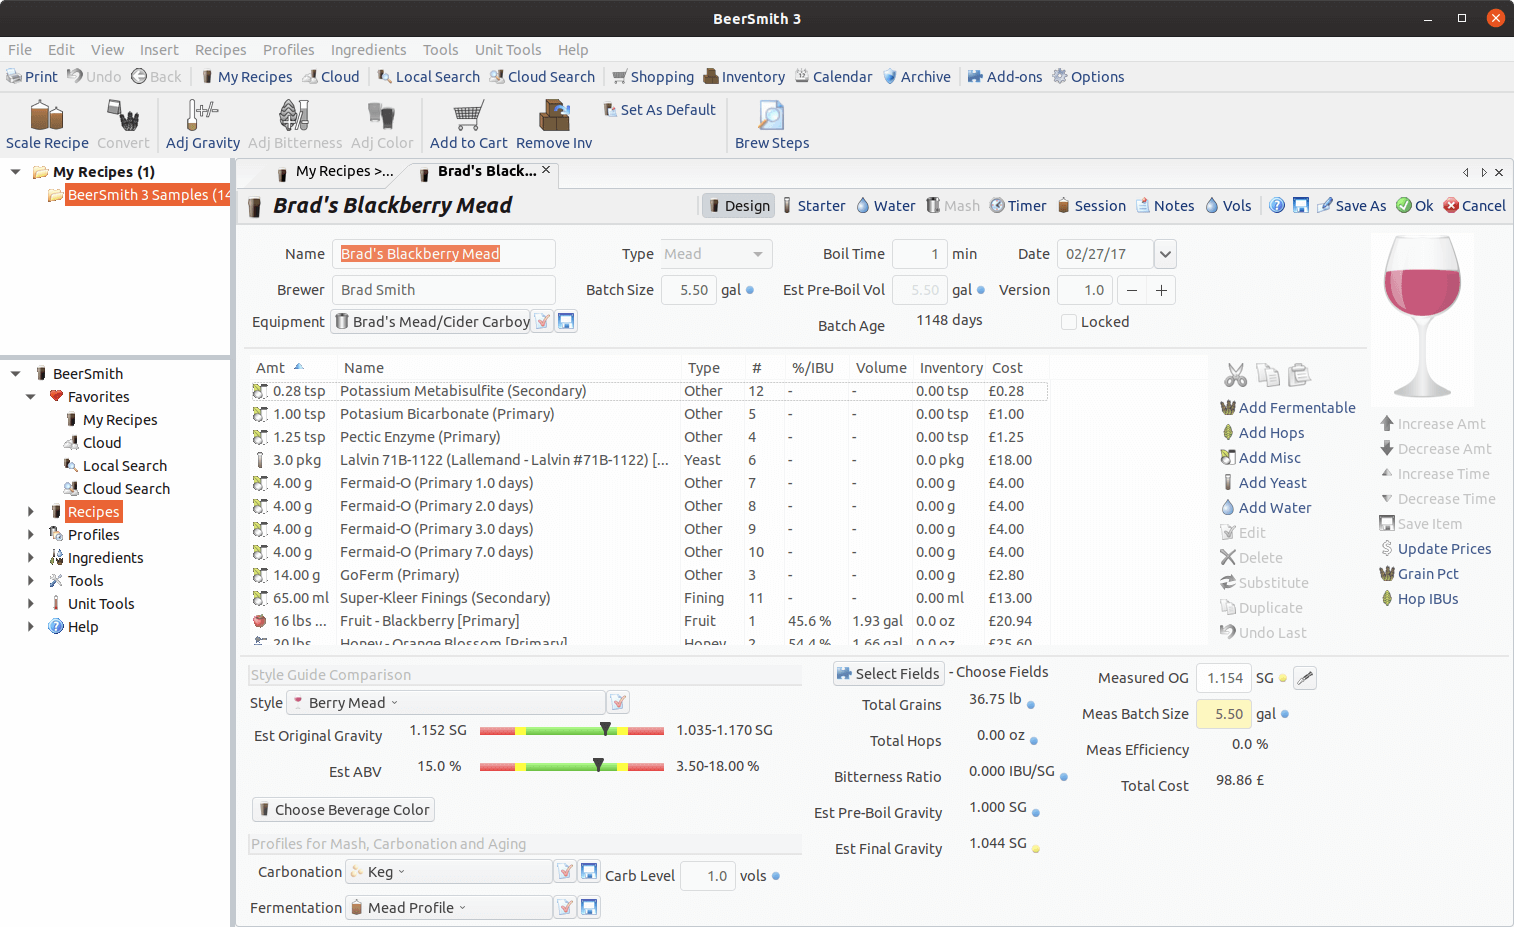Screen dimensions: 1514x927
Task: Open the Grain Pct tool
Action: [1418, 574]
